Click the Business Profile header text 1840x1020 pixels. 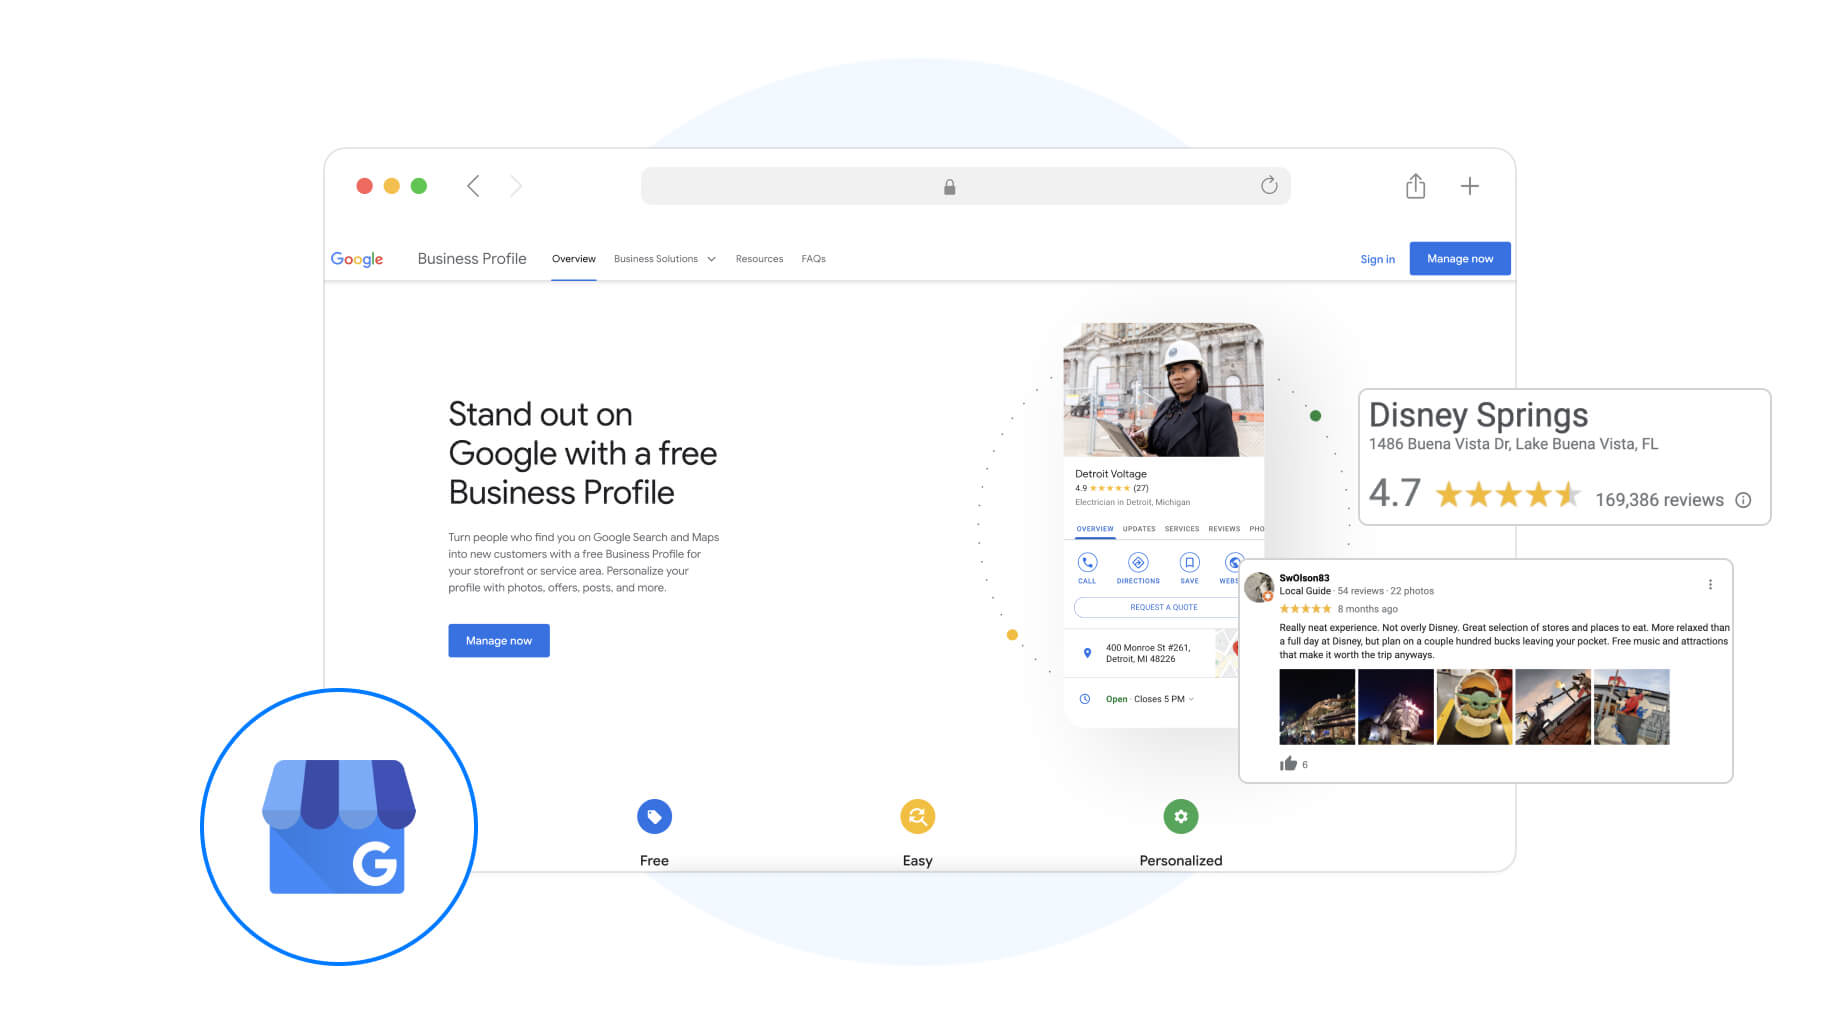tap(472, 258)
